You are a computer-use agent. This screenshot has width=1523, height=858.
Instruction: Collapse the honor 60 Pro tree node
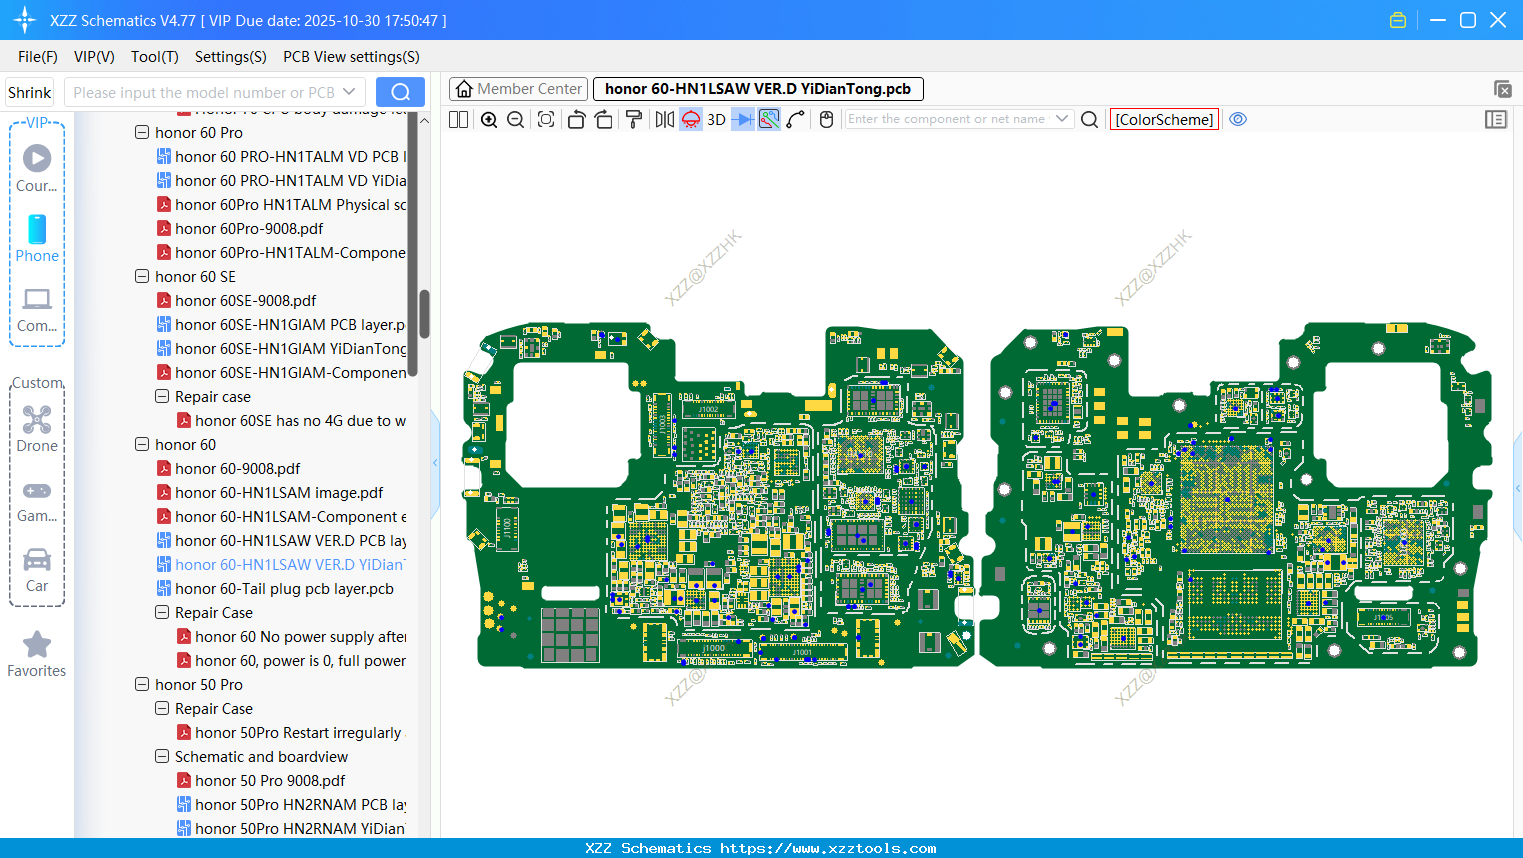[x=142, y=132]
